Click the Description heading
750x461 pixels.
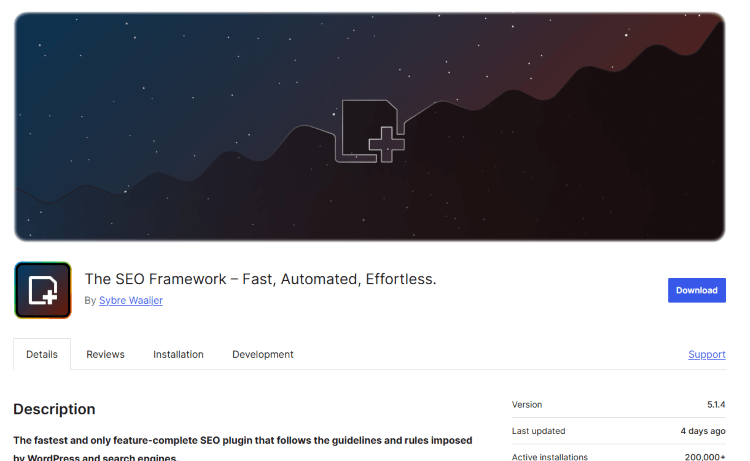[x=54, y=409]
